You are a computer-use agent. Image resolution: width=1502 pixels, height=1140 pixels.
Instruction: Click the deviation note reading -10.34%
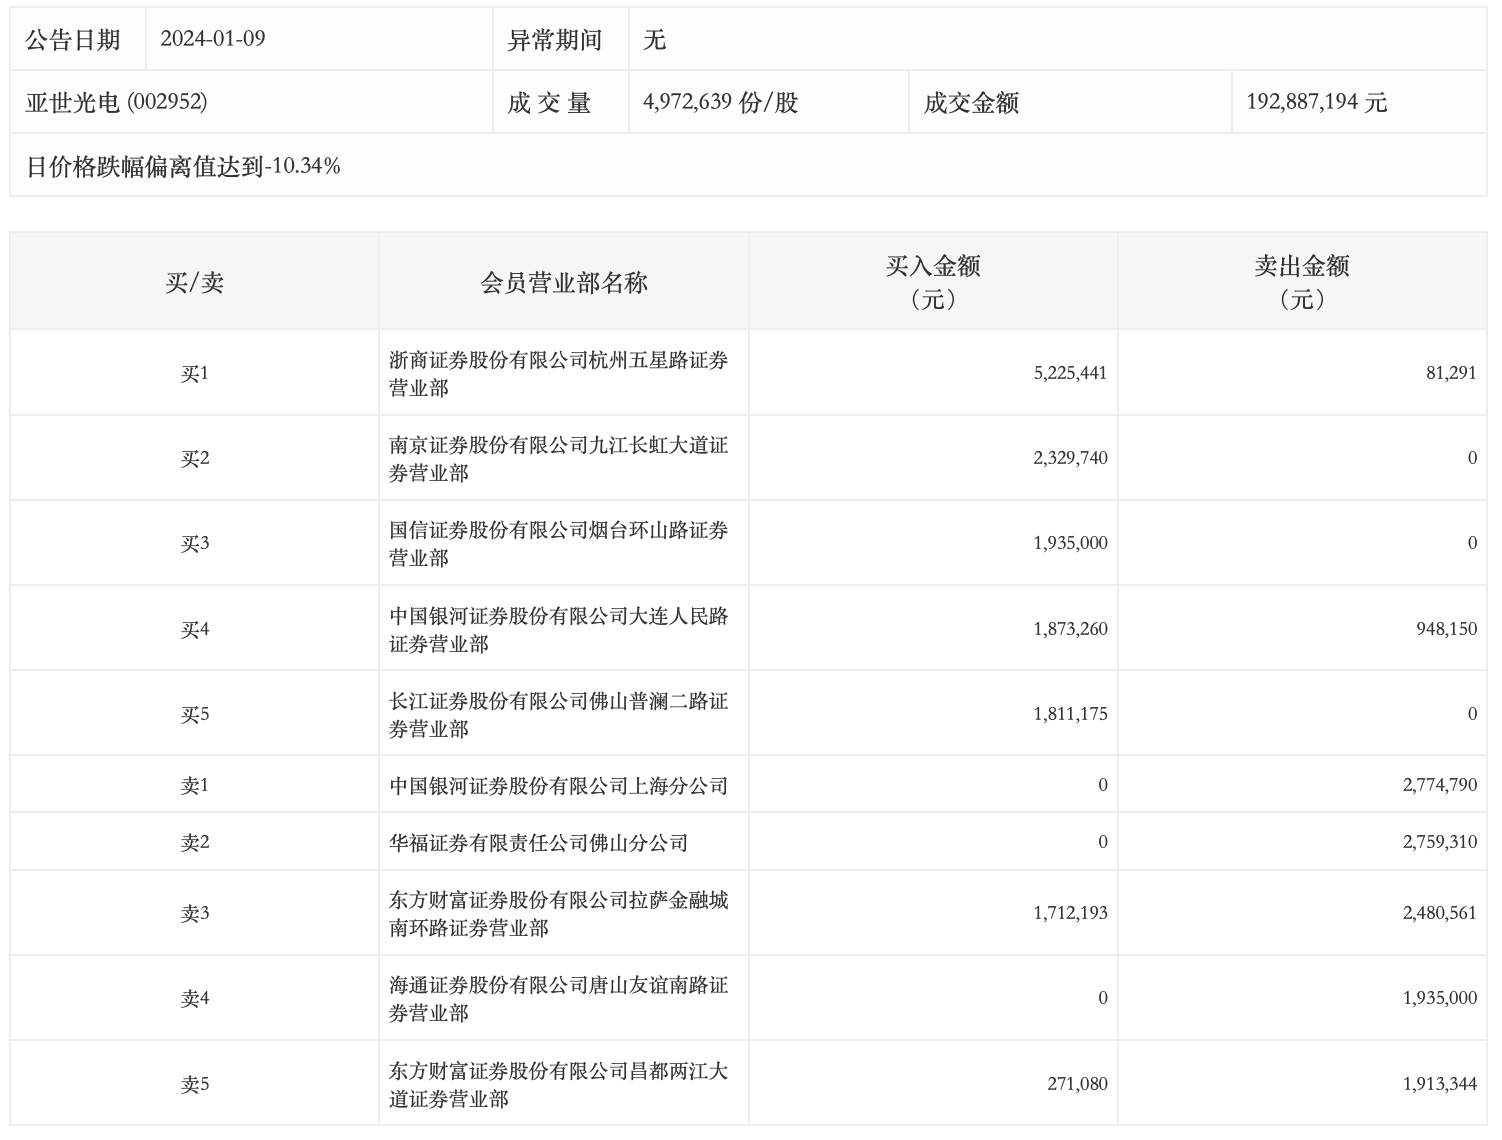tap(183, 166)
